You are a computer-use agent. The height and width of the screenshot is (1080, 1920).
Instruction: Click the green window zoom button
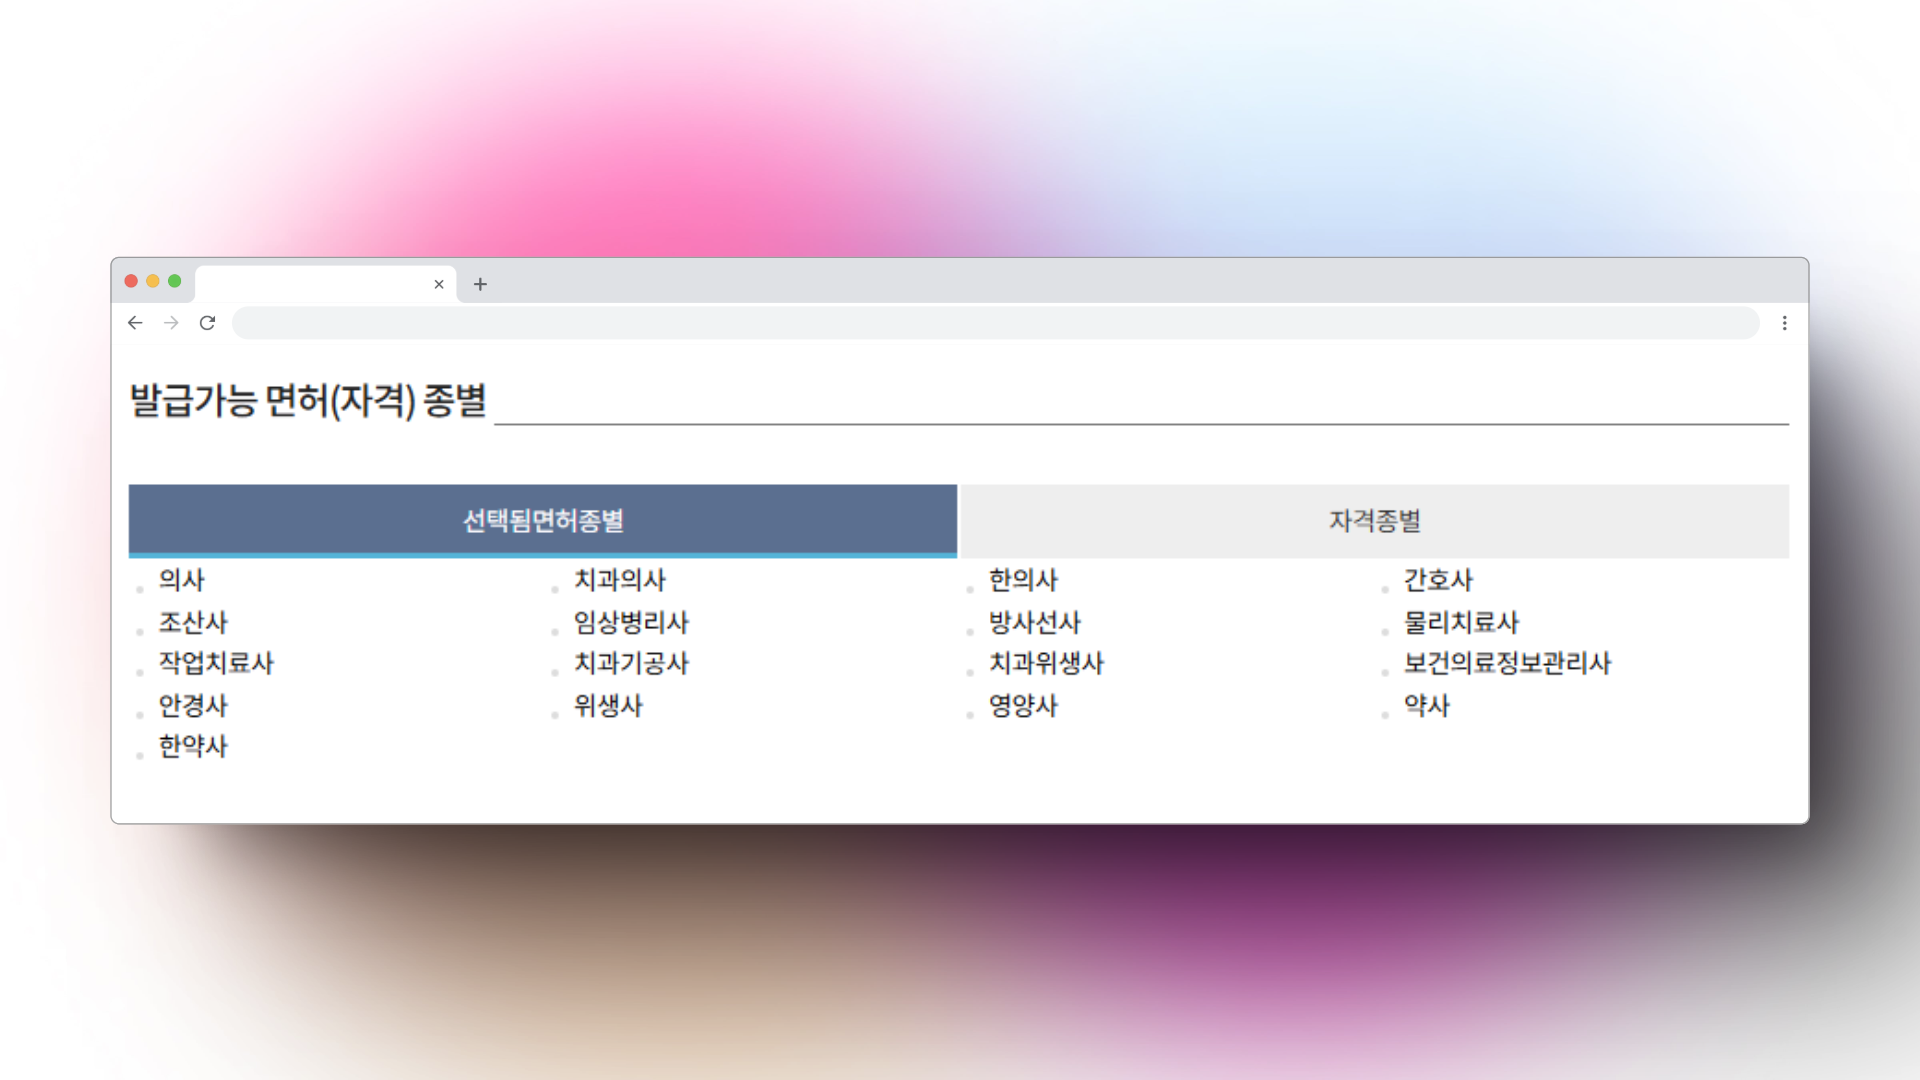click(x=175, y=281)
